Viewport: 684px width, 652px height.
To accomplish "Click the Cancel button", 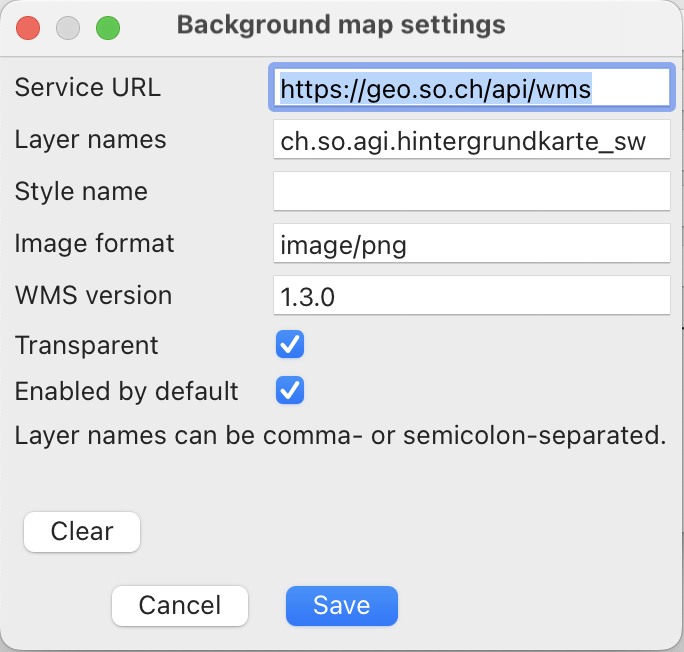I will coord(180,605).
